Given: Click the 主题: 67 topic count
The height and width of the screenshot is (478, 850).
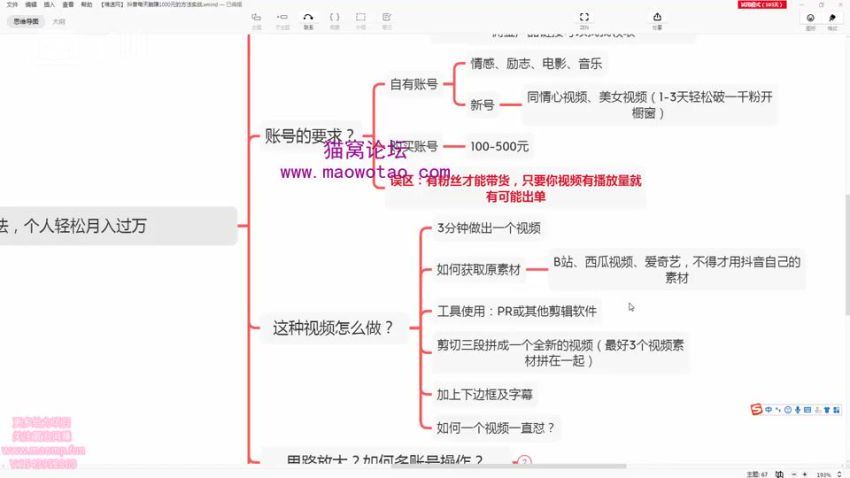Looking at the screenshot, I should [x=757, y=475].
